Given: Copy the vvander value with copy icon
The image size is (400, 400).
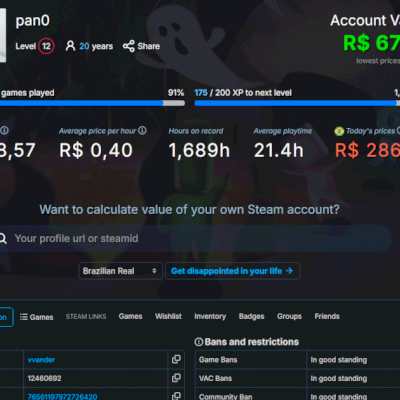Looking at the screenshot, I should click(x=176, y=359).
